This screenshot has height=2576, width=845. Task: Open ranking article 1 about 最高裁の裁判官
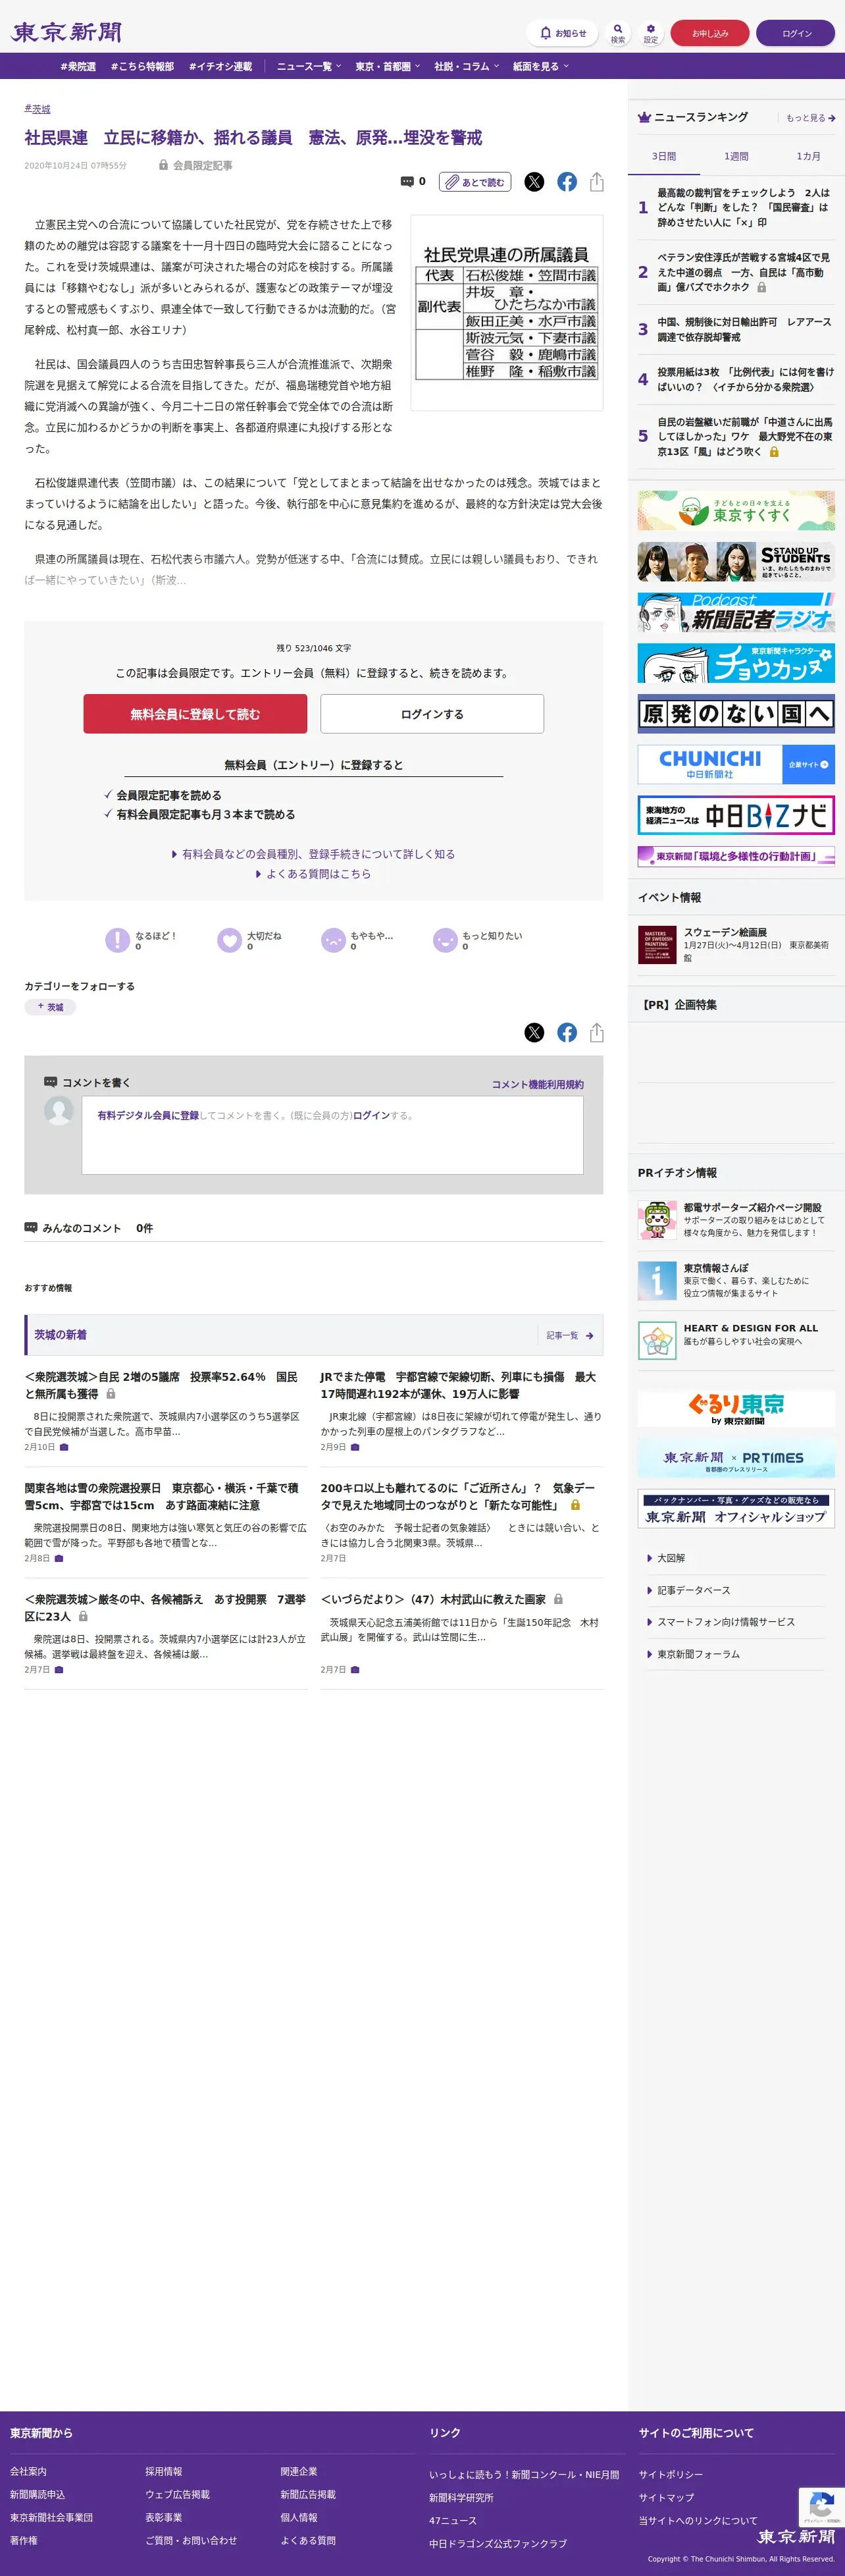pyautogui.click(x=743, y=207)
